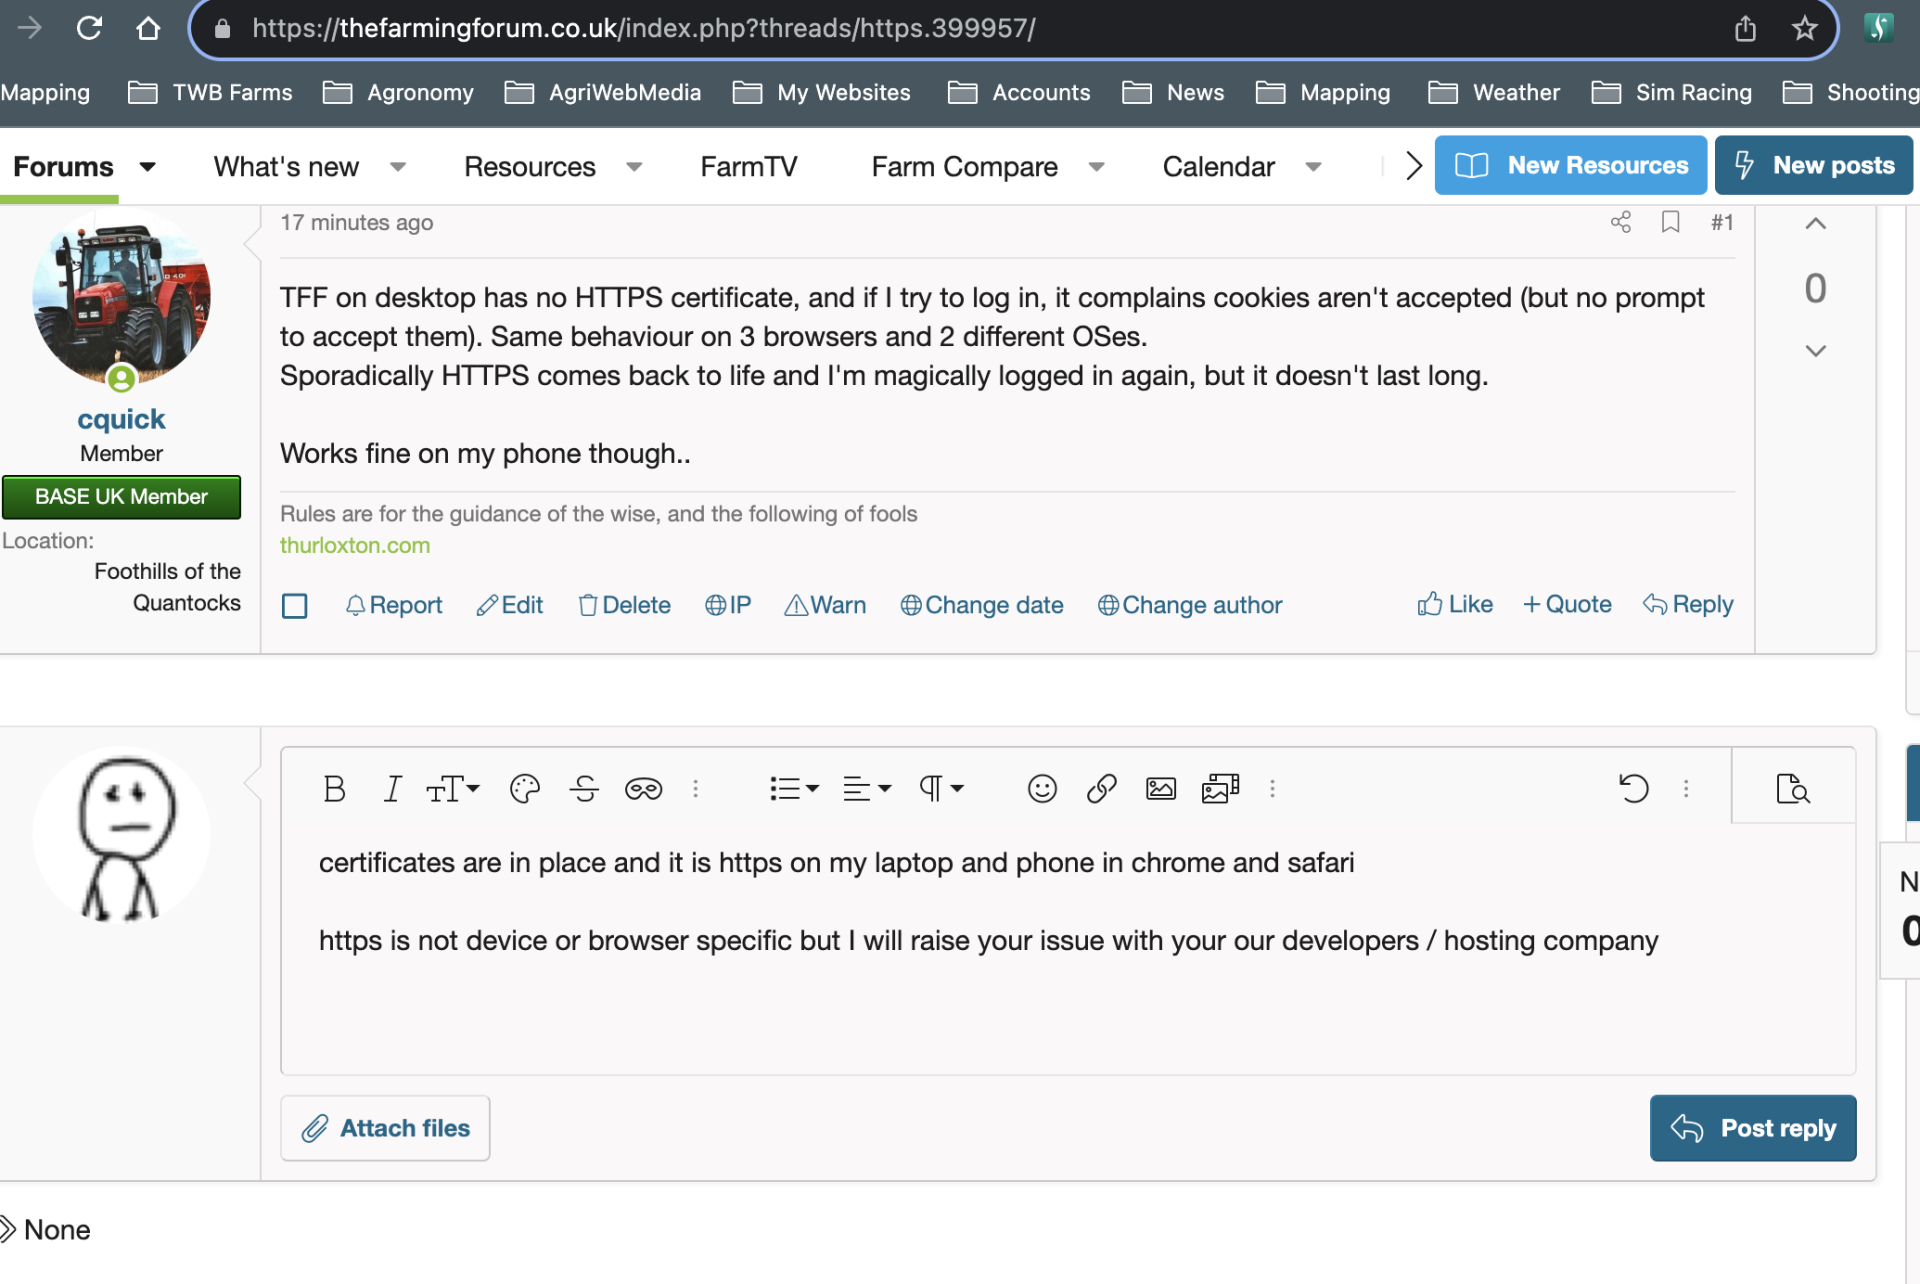Expand the list options dropdown in editor
This screenshot has width=1920, height=1284.
pyautogui.click(x=812, y=789)
